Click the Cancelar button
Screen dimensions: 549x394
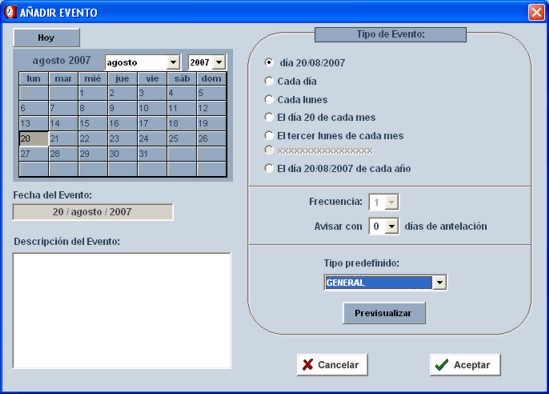(x=332, y=365)
